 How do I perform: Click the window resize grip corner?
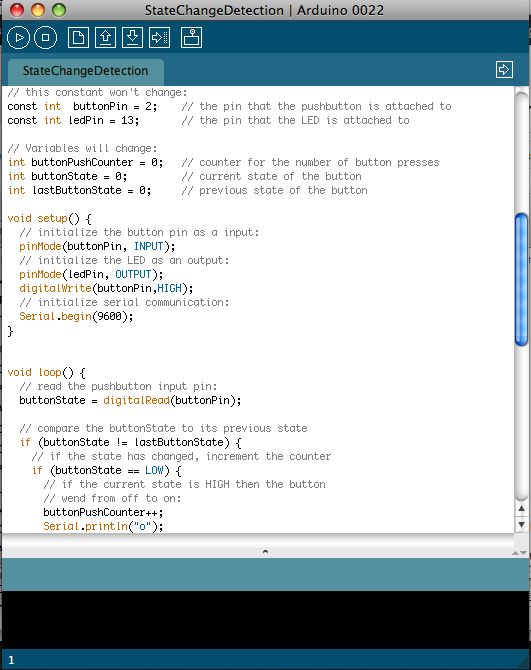coord(522,662)
